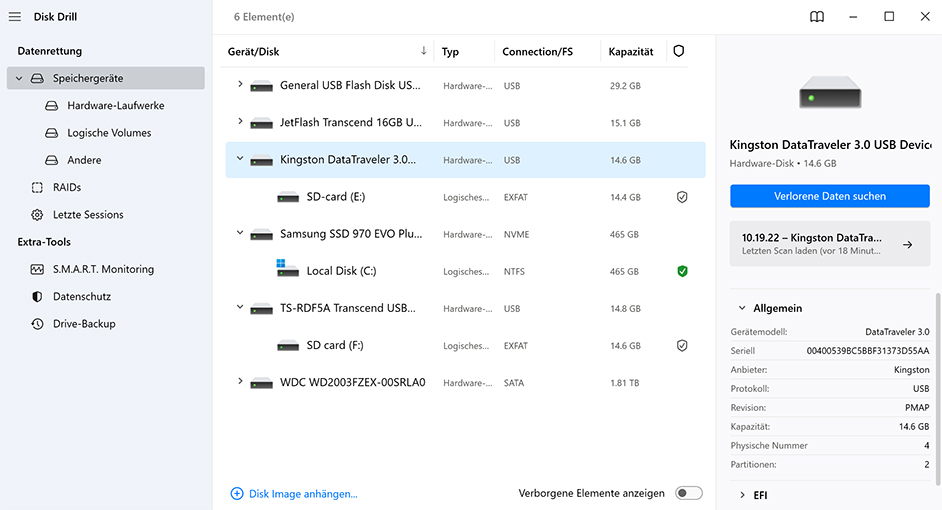Click the 1.81 TB capacity value
Image resolution: width=942 pixels, height=510 pixels.
[625, 383]
